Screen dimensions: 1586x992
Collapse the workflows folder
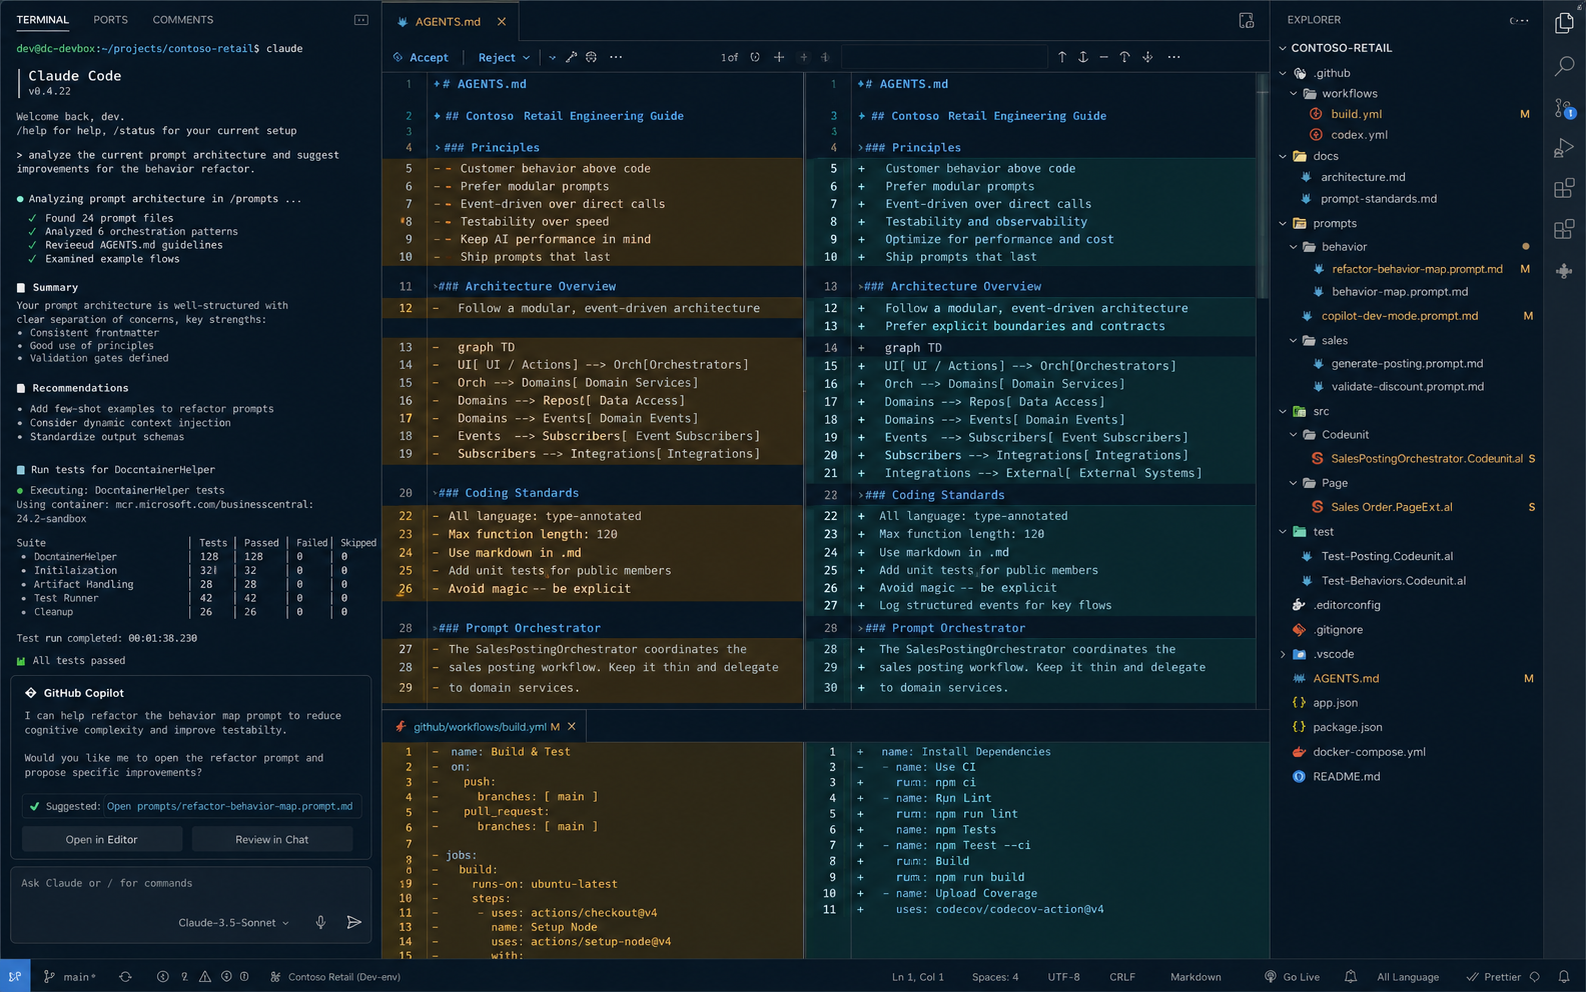click(x=1293, y=94)
